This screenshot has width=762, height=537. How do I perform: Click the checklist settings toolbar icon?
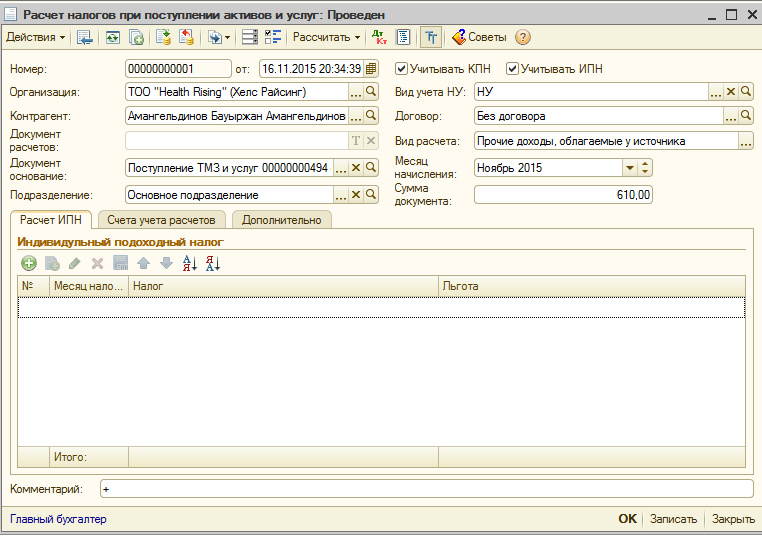click(x=273, y=37)
